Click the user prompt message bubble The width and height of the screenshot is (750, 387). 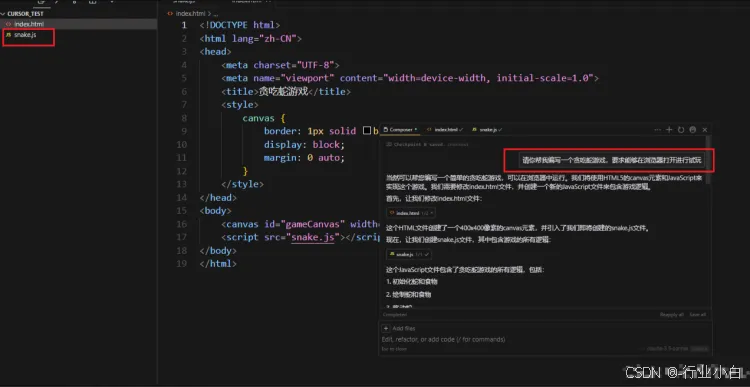click(612, 160)
